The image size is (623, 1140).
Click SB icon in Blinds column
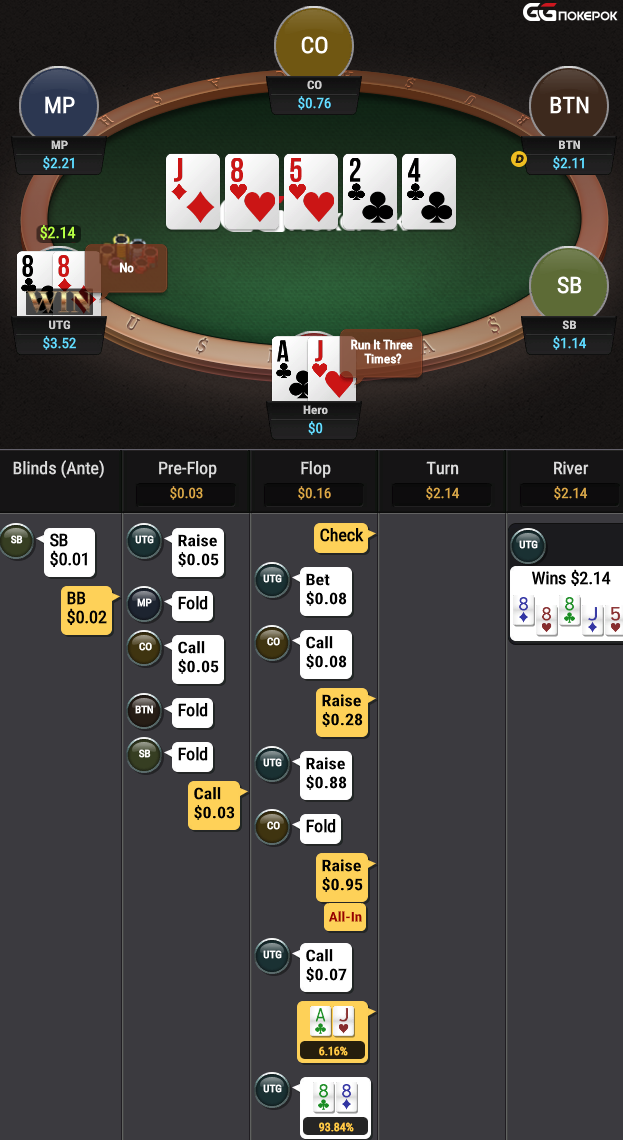(x=16, y=541)
